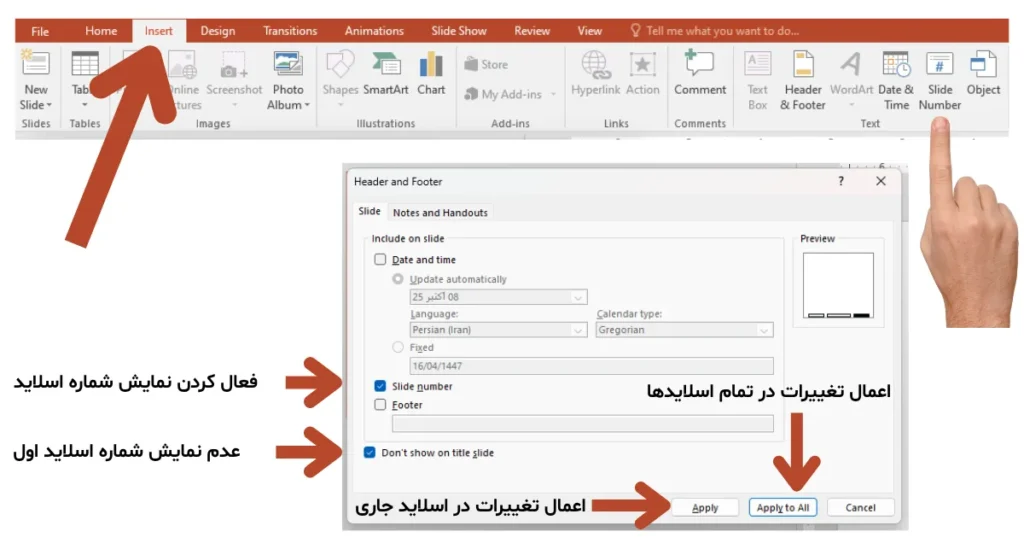Enable the Date and time checkbox
The image size is (1024, 555).
pos(380,260)
